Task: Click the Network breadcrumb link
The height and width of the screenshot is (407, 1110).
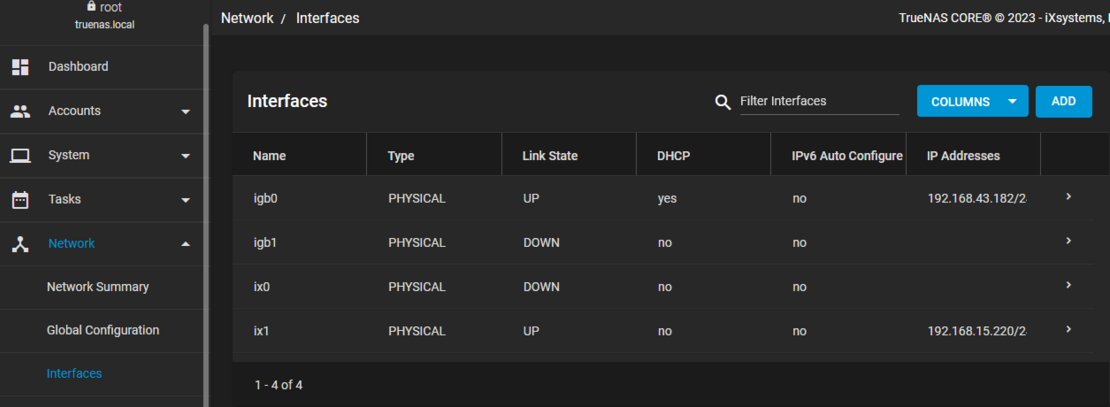Action: (247, 18)
